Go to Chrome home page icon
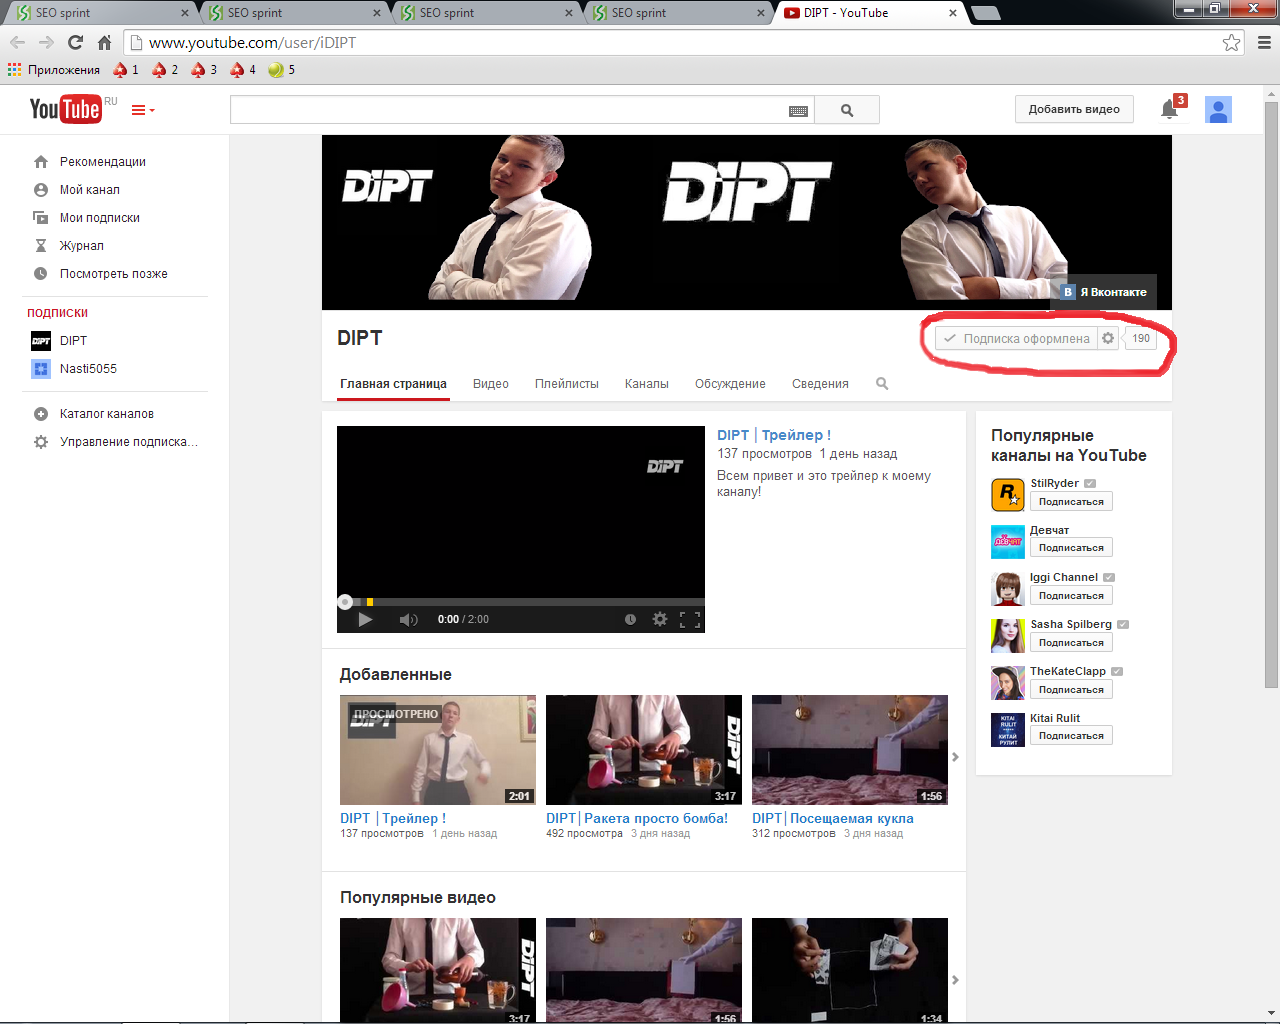This screenshot has height=1024, width=1280. coord(104,42)
